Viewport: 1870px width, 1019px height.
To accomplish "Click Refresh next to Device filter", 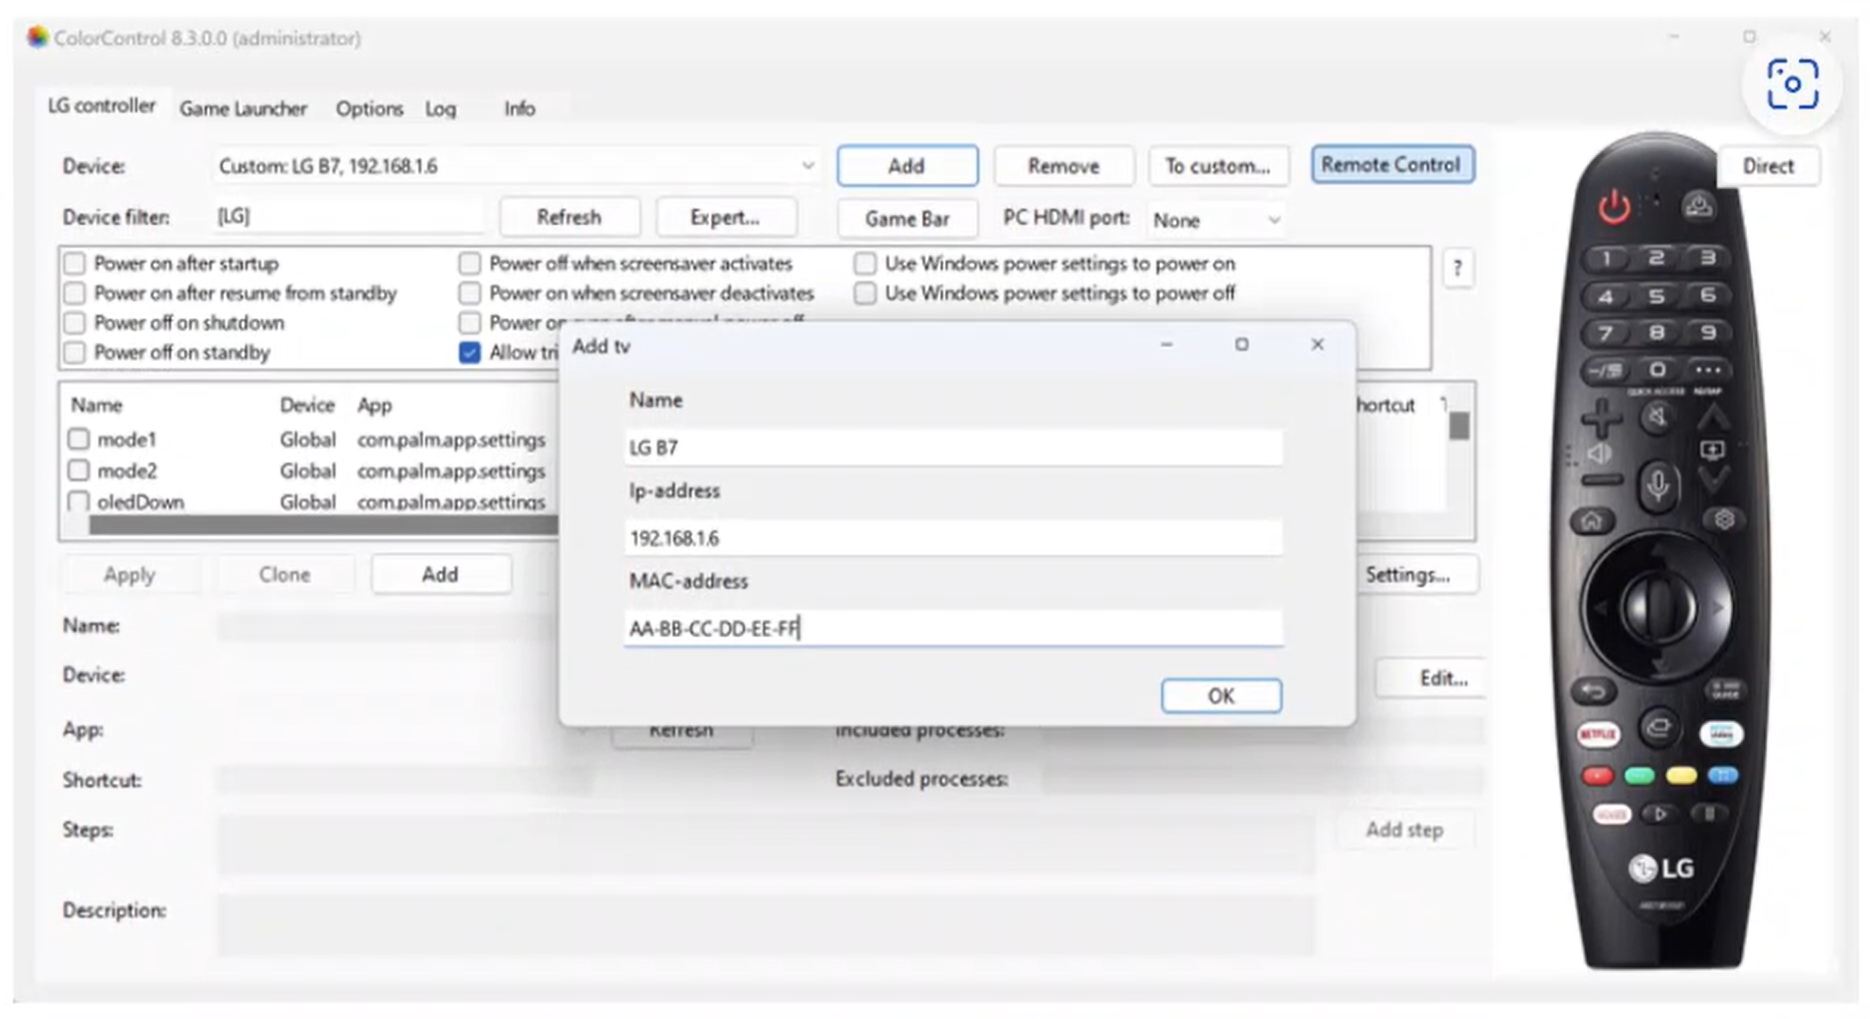I will [569, 217].
